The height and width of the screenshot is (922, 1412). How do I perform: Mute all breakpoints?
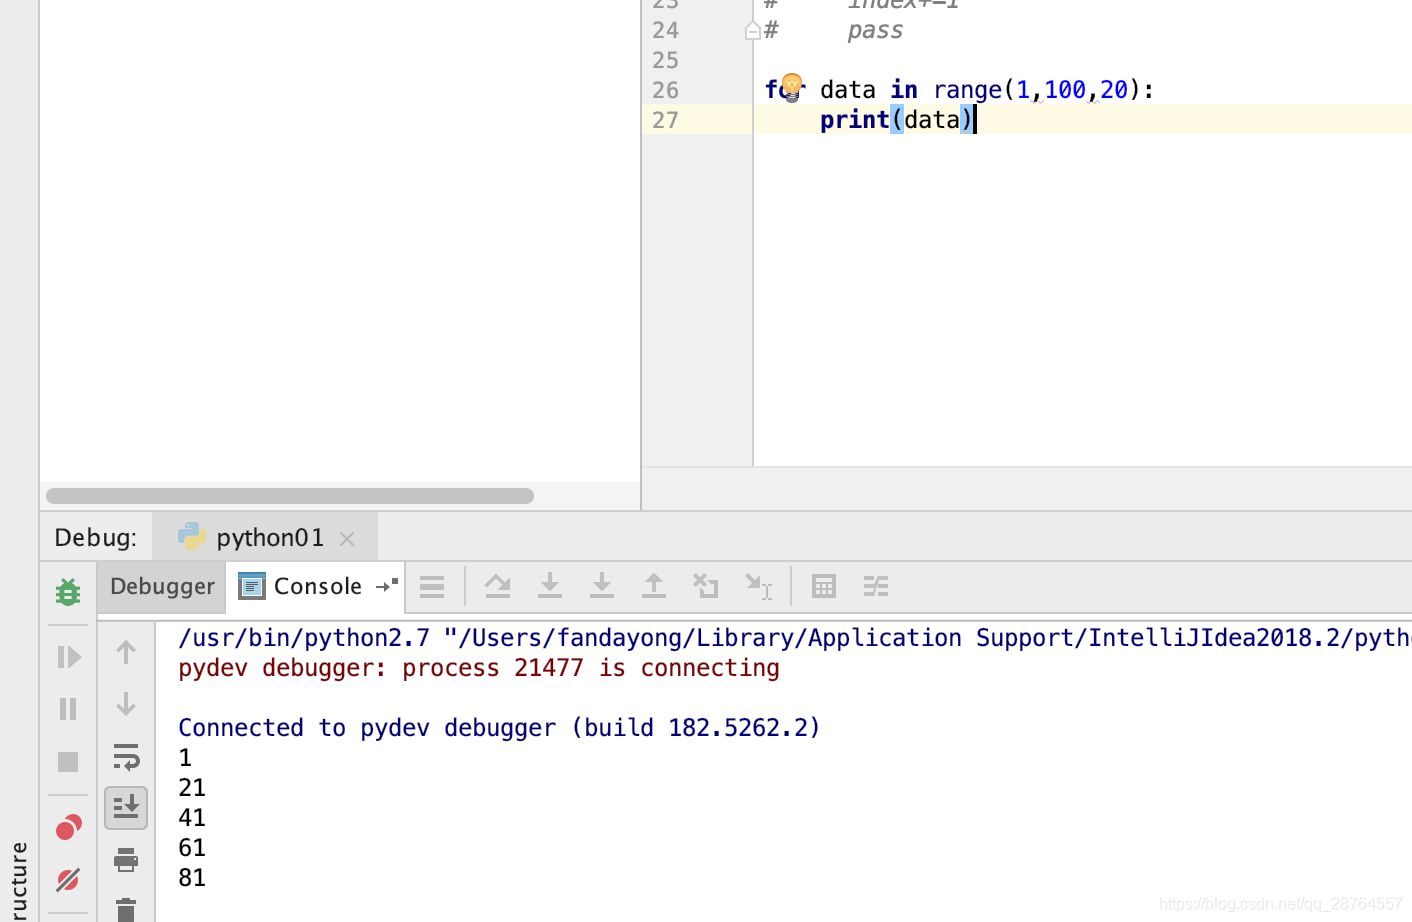coord(68,880)
